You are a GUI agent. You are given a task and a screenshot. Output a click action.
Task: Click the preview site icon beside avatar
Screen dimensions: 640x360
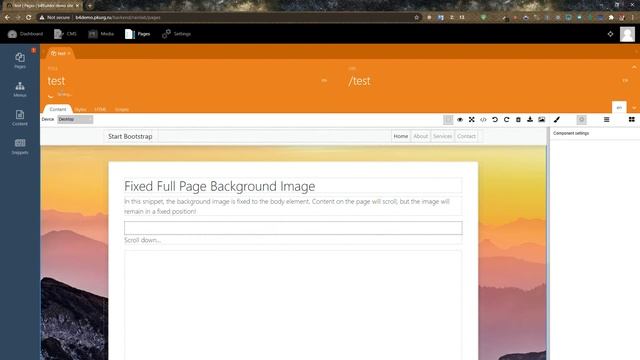pos(610,34)
